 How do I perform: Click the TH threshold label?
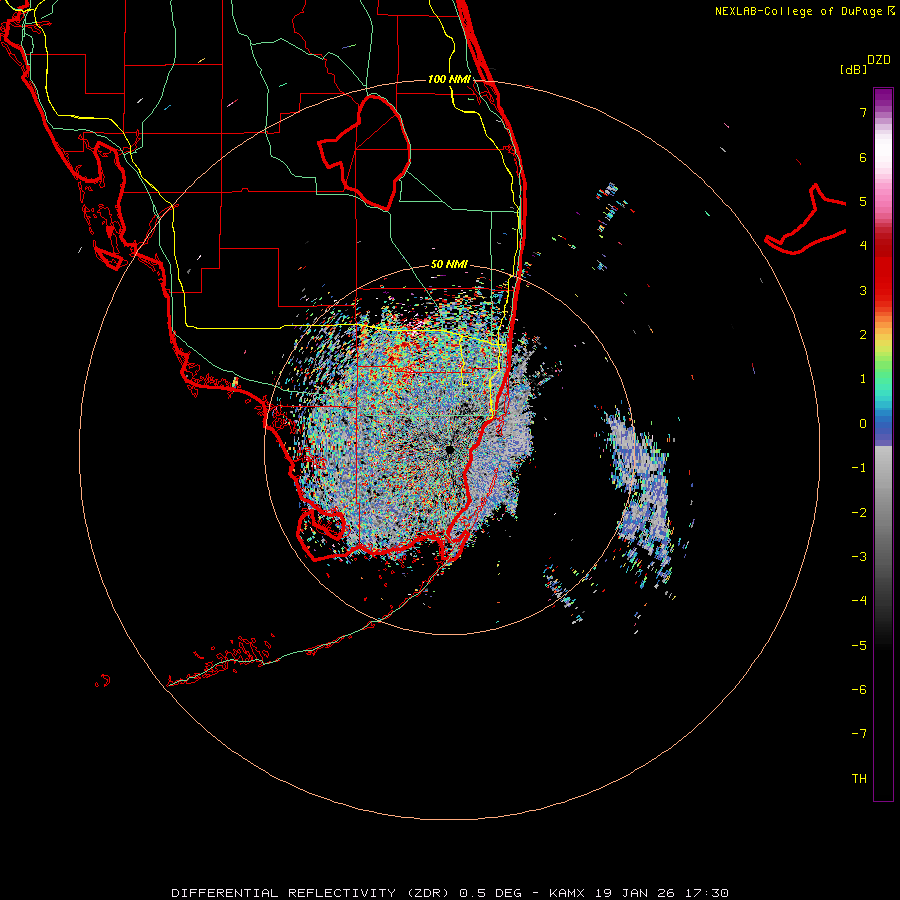pos(859,779)
